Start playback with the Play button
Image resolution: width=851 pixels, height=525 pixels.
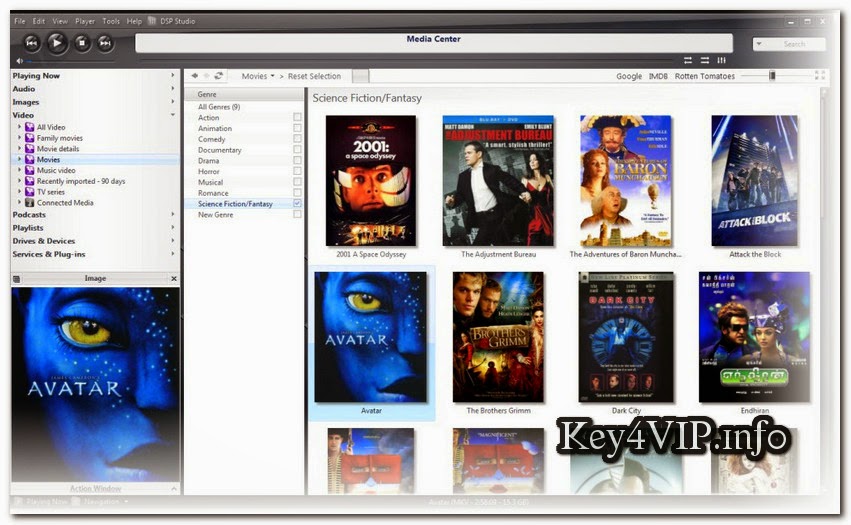57,43
